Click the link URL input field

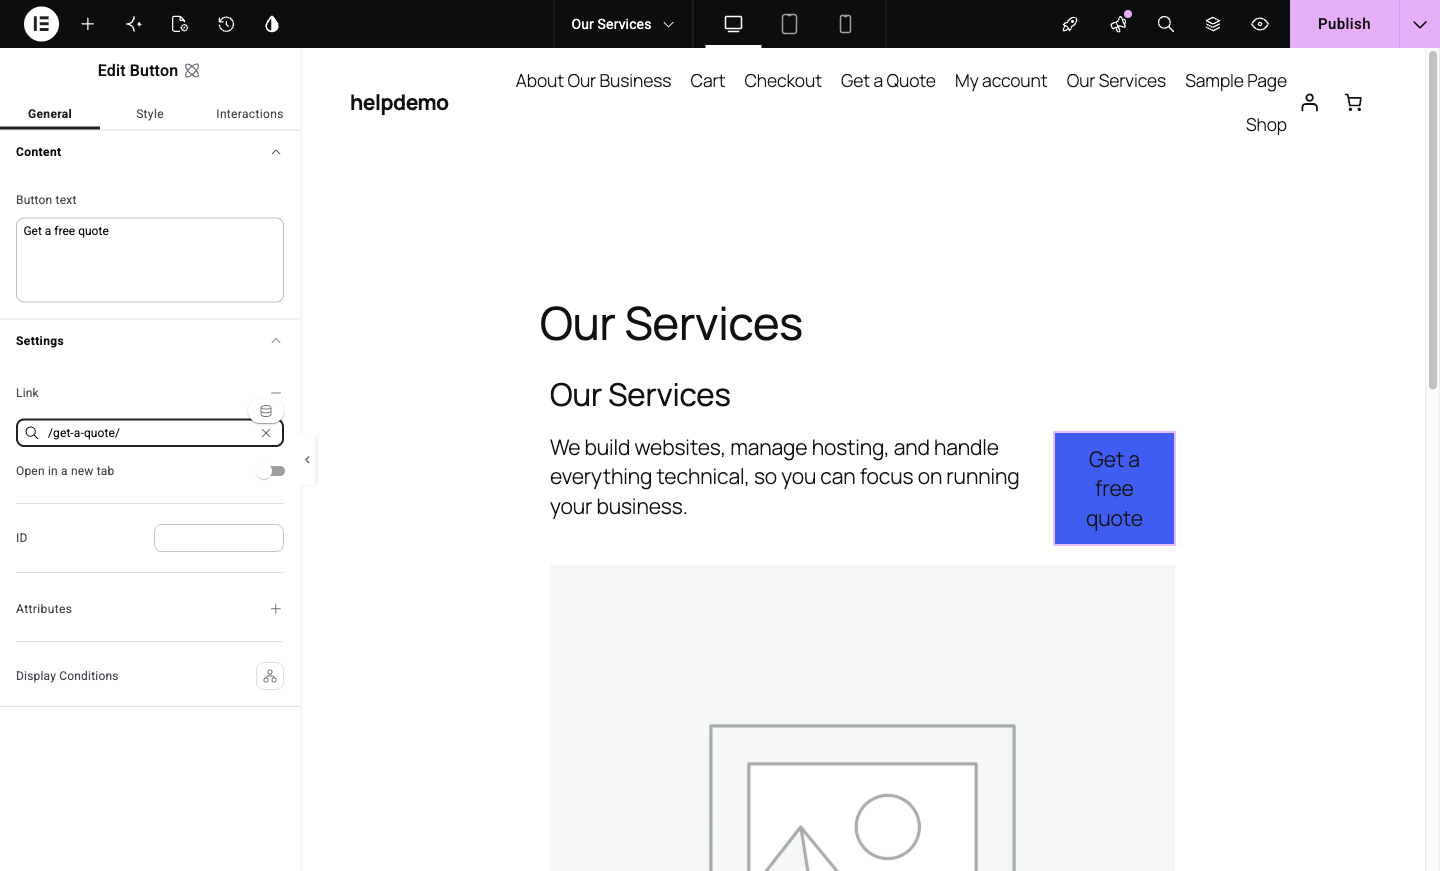[x=150, y=433]
